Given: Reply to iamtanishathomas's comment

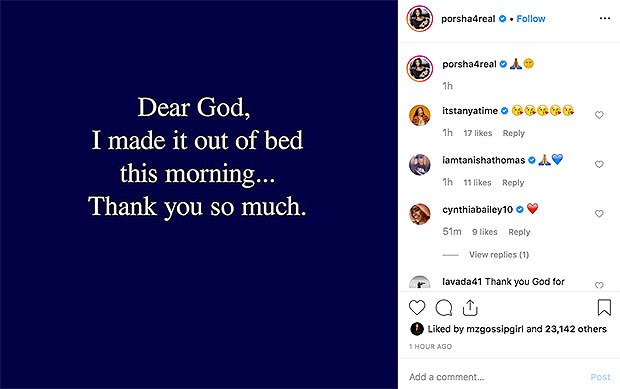Looking at the screenshot, I should [x=513, y=183].
